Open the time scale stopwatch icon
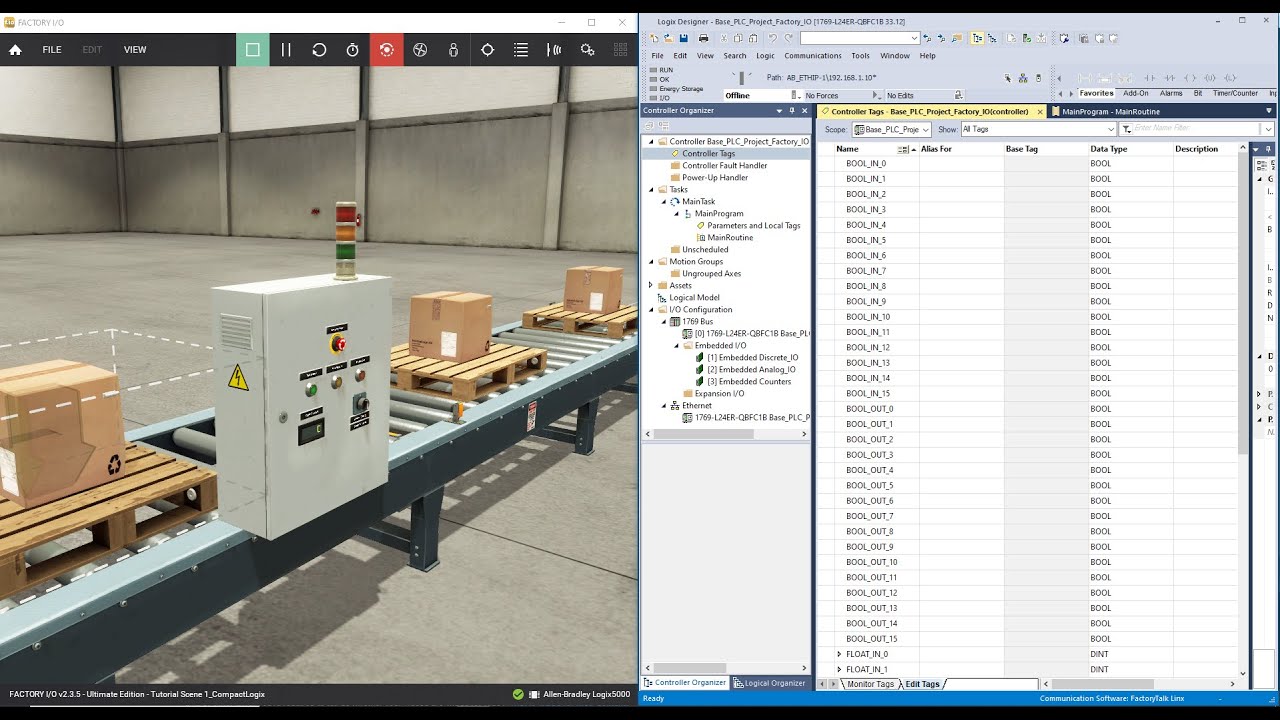The width and height of the screenshot is (1280, 720). point(353,50)
